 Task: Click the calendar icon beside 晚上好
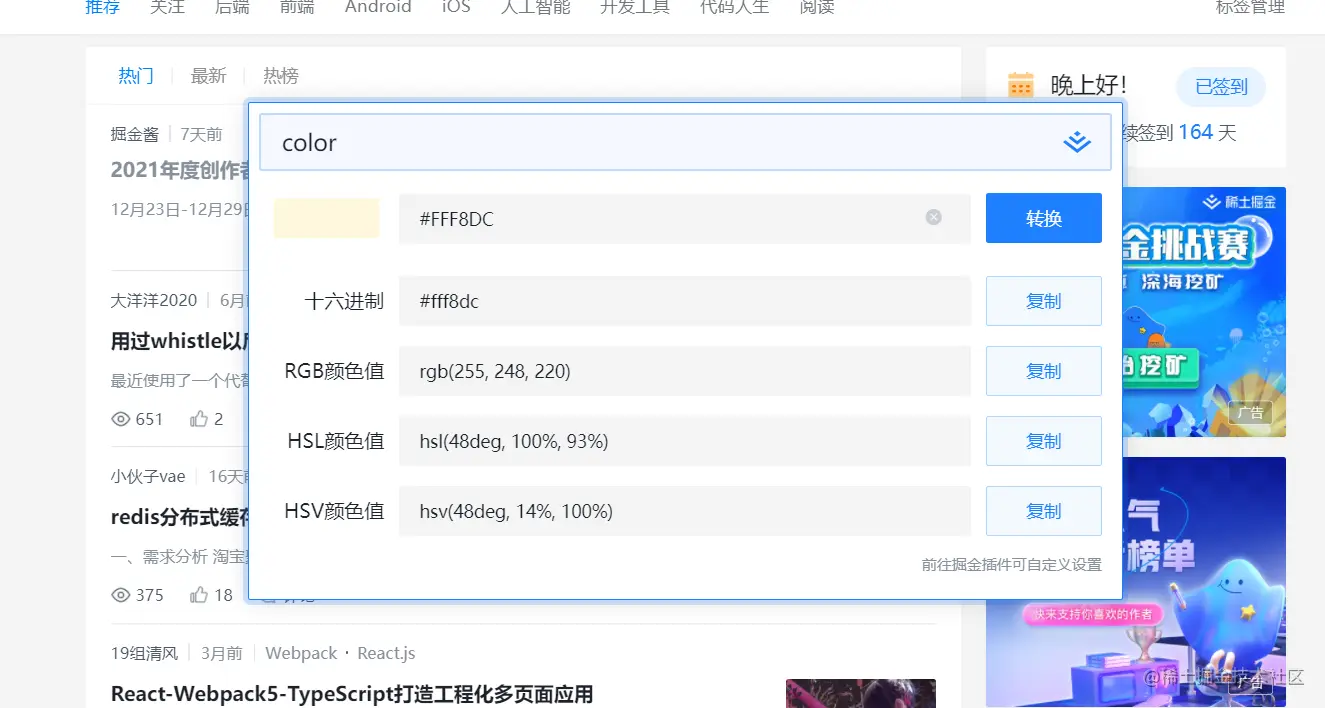(1021, 85)
